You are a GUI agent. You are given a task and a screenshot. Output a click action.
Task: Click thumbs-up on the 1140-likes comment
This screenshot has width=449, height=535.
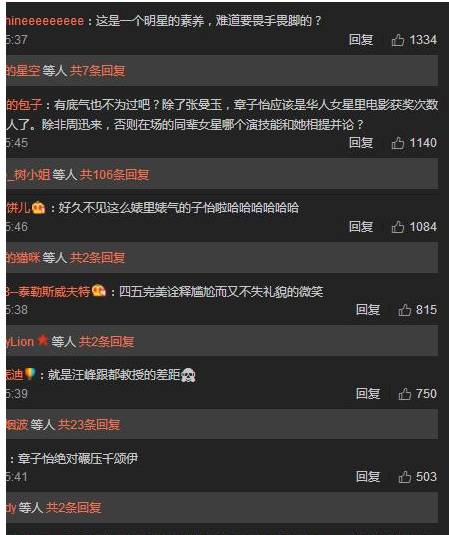(398, 143)
